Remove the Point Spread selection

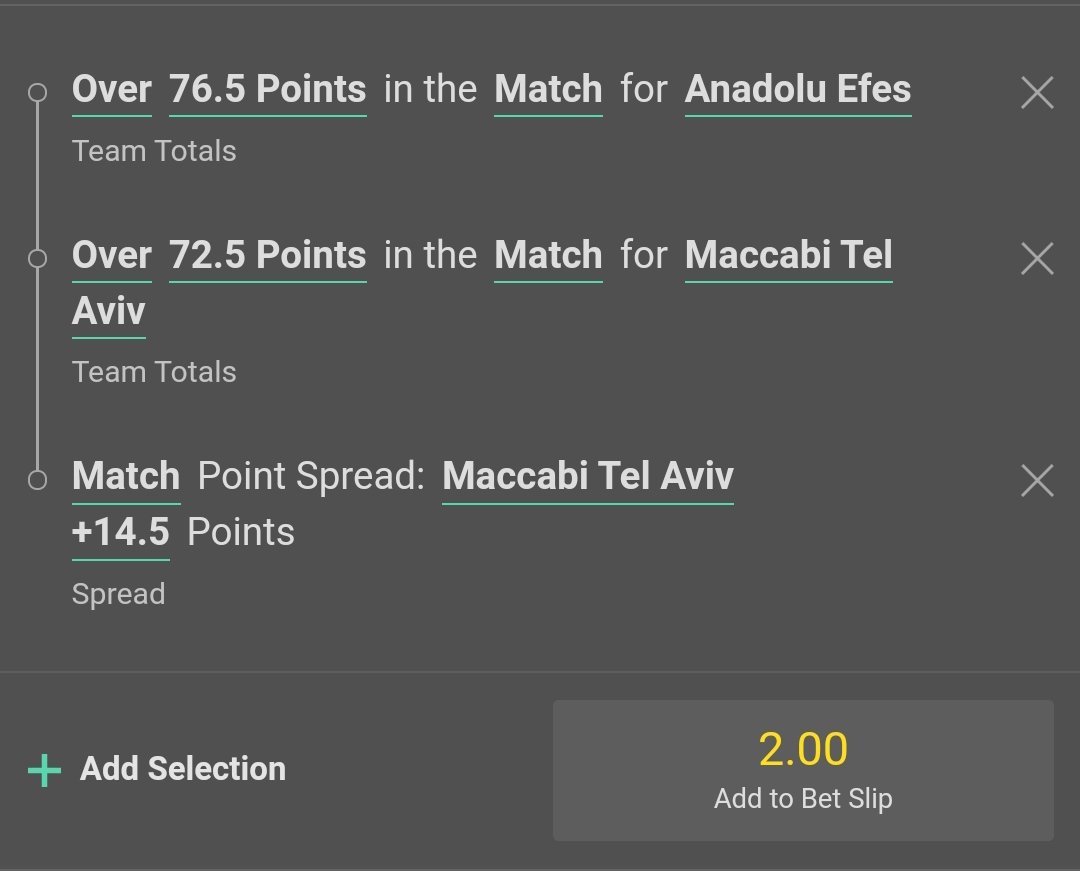tap(1037, 481)
